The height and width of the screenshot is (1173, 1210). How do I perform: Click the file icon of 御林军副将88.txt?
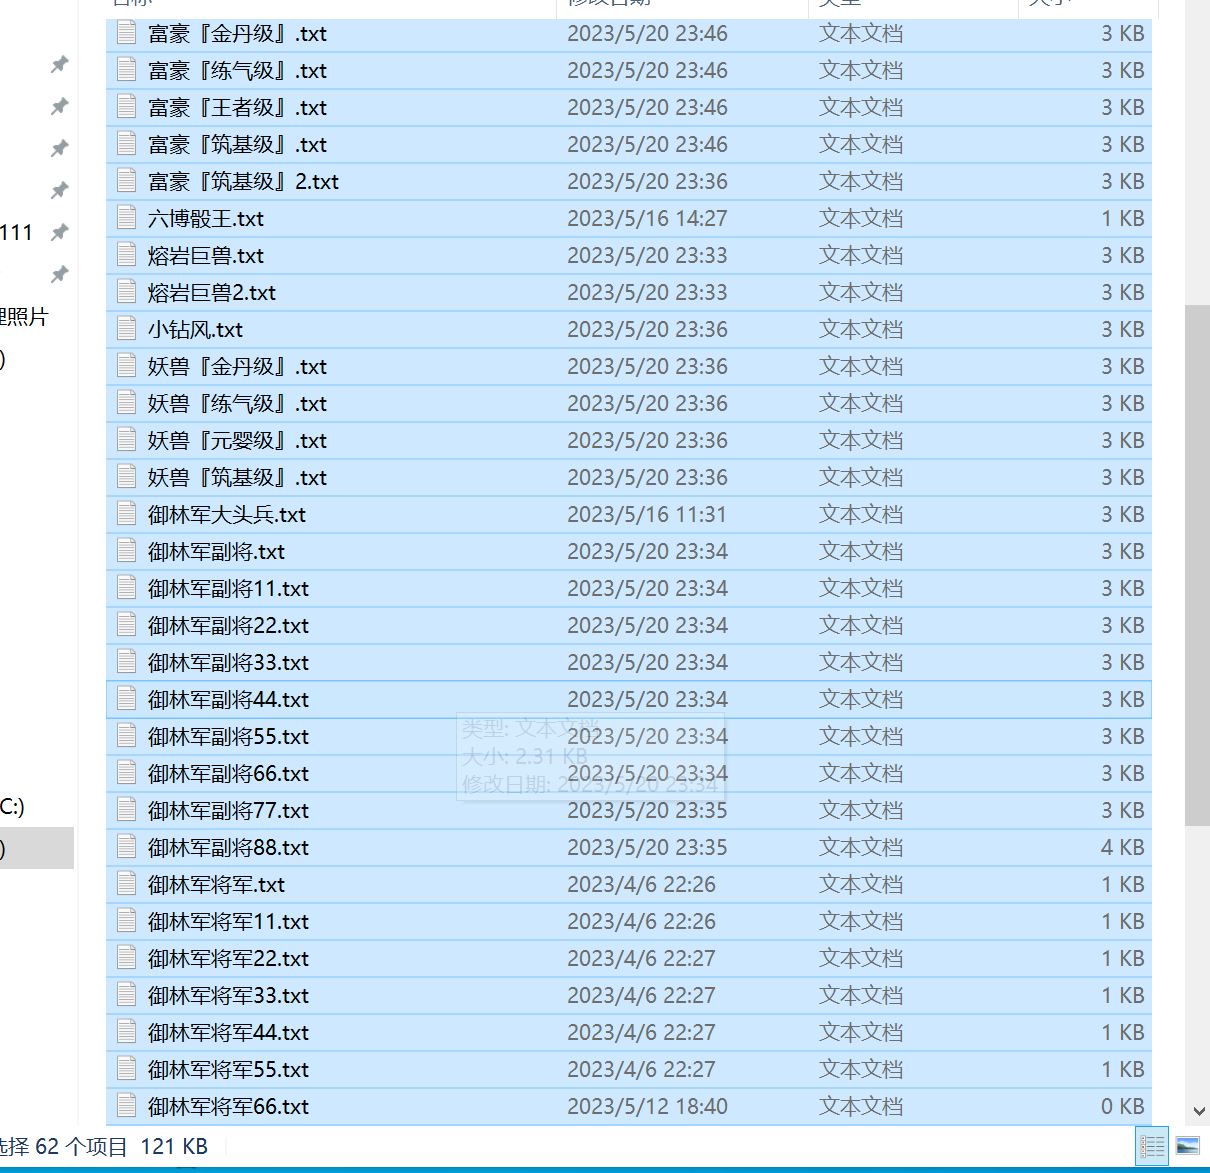126,847
